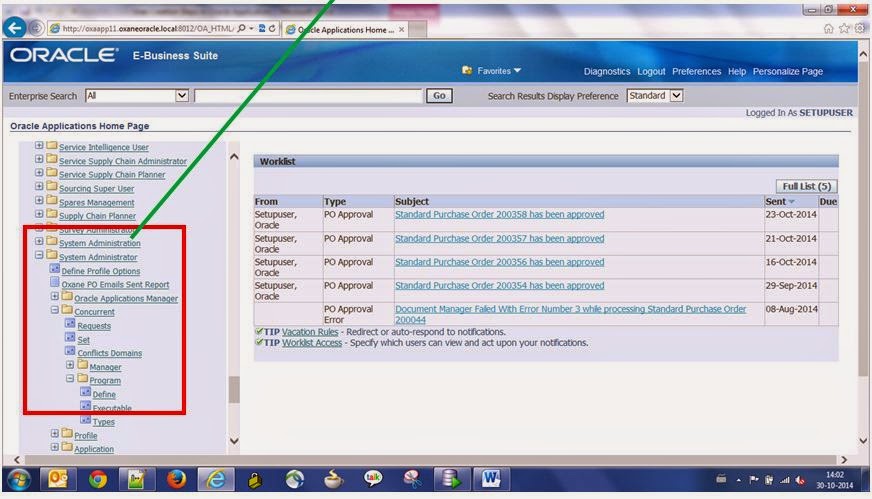Click the network signal tray icon
Screen dimensions: 872x499
coord(785,480)
